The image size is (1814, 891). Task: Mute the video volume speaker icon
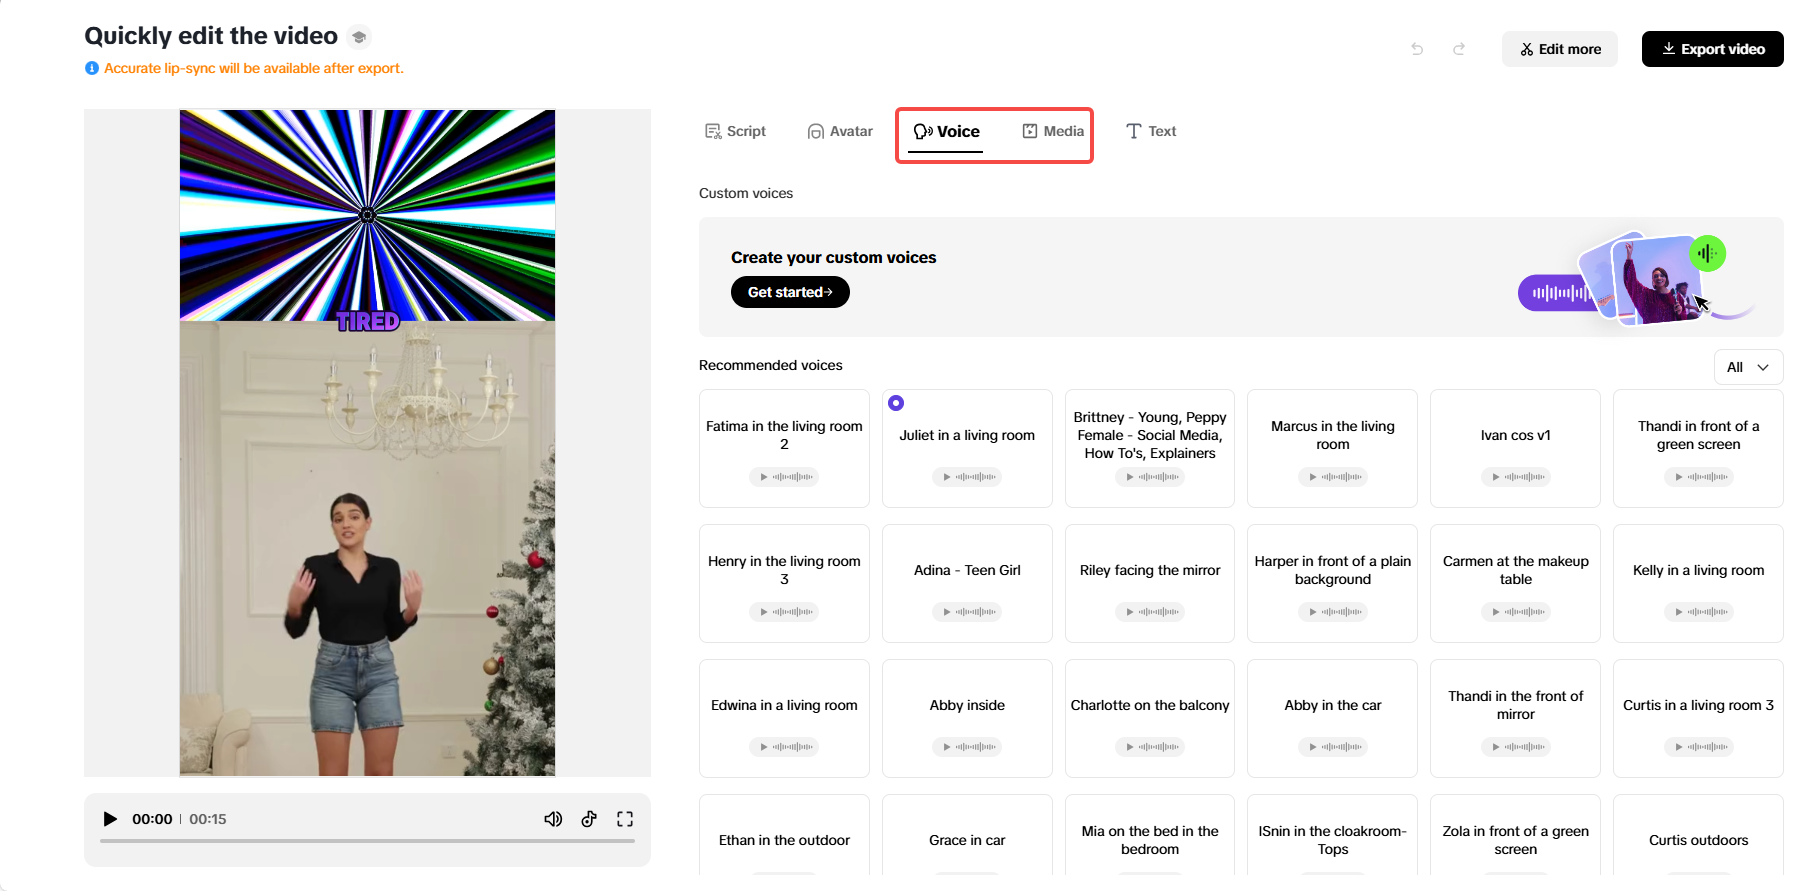pyautogui.click(x=553, y=819)
